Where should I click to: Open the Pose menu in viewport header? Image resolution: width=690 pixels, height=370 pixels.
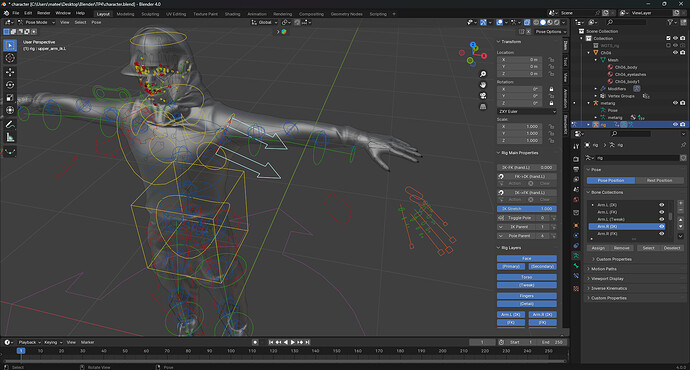click(x=96, y=22)
